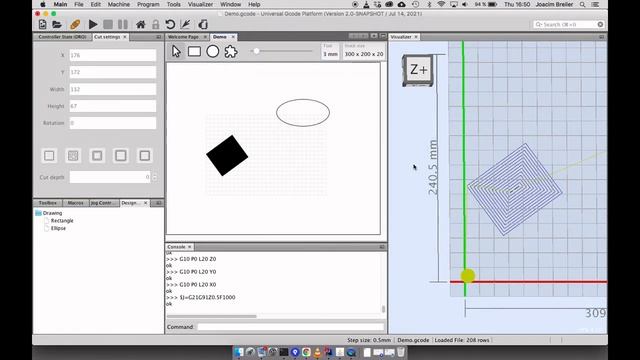Select the fourth cut type icon
This screenshot has height=360, width=640.
[x=121, y=156]
